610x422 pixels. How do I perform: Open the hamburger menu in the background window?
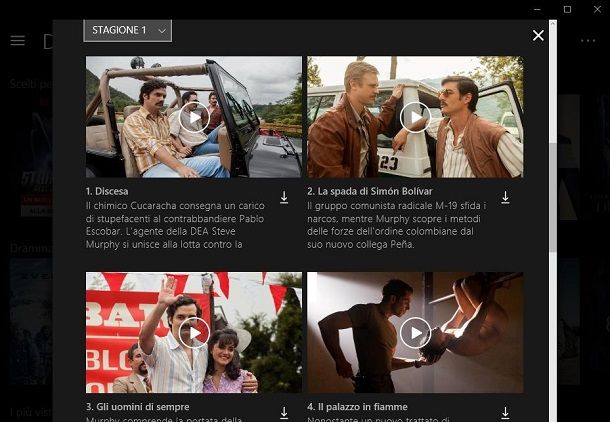[18, 40]
